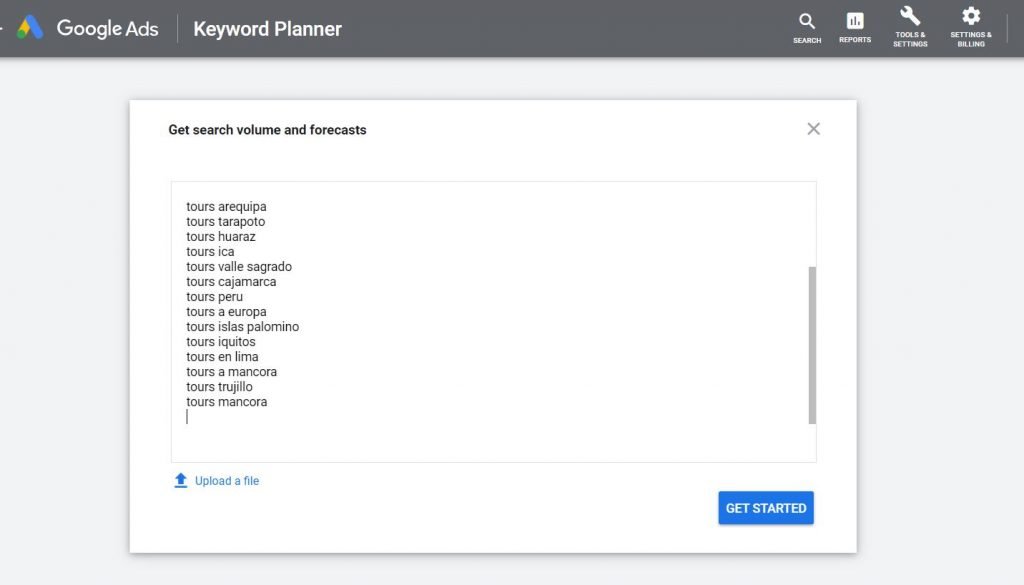Click the GET STARTED button
Image resolution: width=1024 pixels, height=585 pixels.
click(x=765, y=508)
